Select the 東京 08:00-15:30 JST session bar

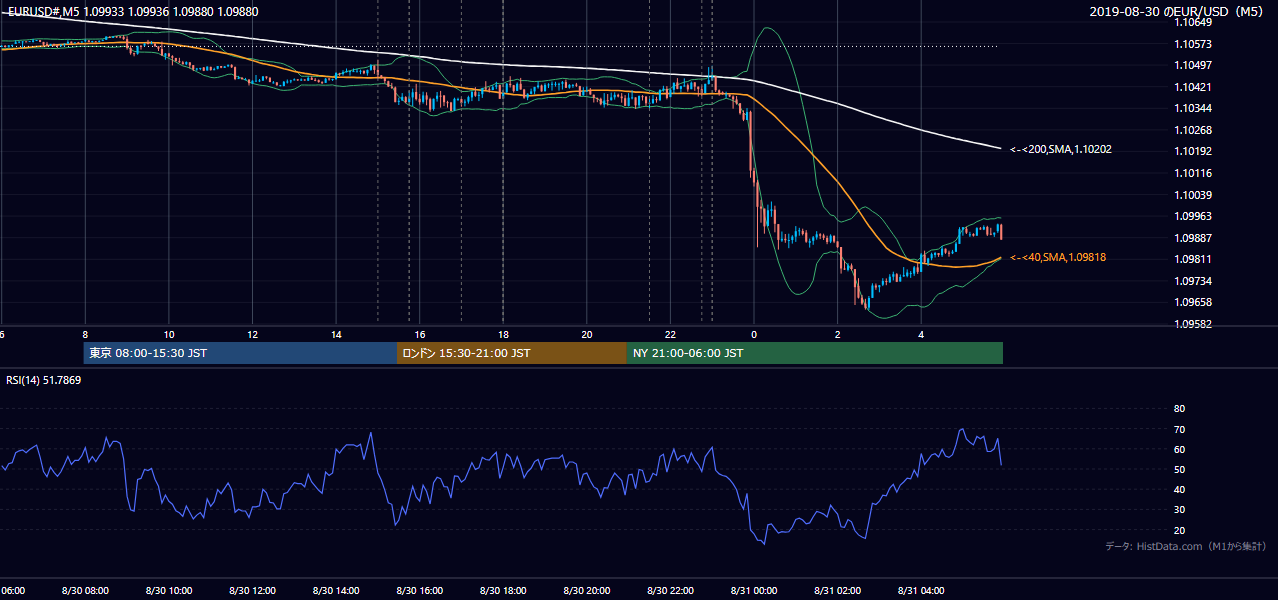[240, 353]
